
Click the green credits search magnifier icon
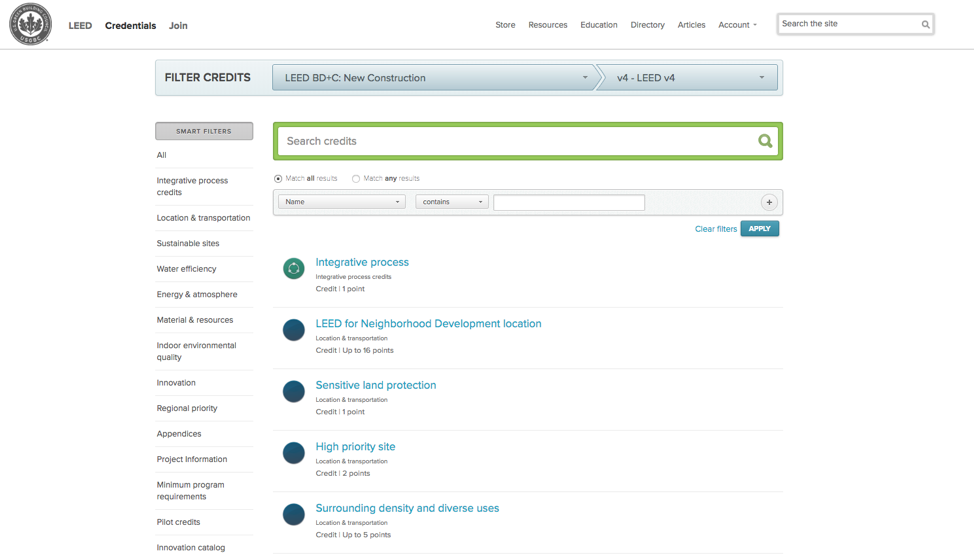point(765,141)
